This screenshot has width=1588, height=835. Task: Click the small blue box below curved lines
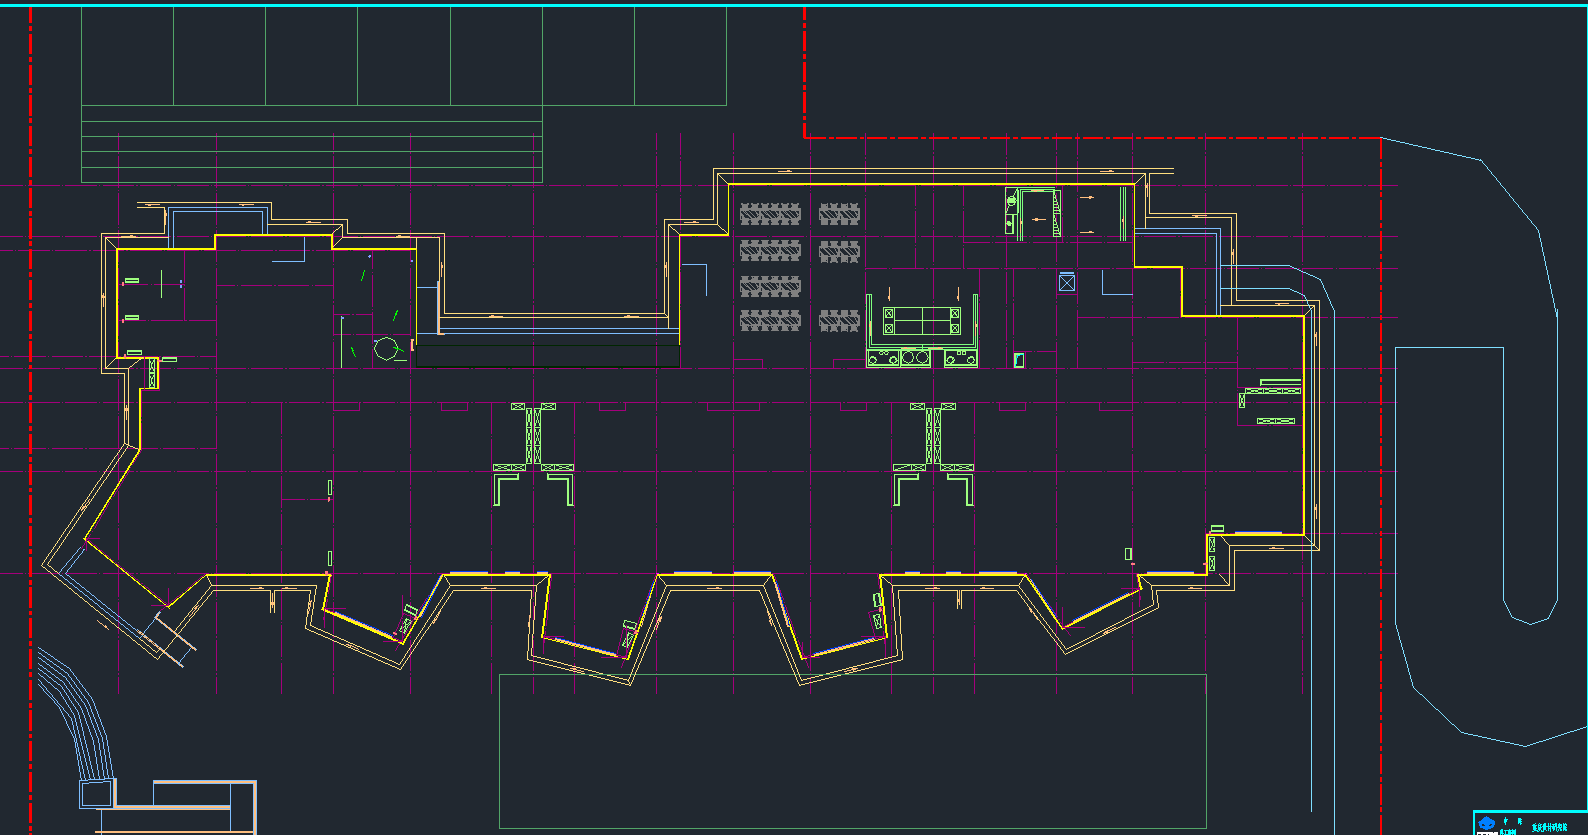(x=96, y=795)
